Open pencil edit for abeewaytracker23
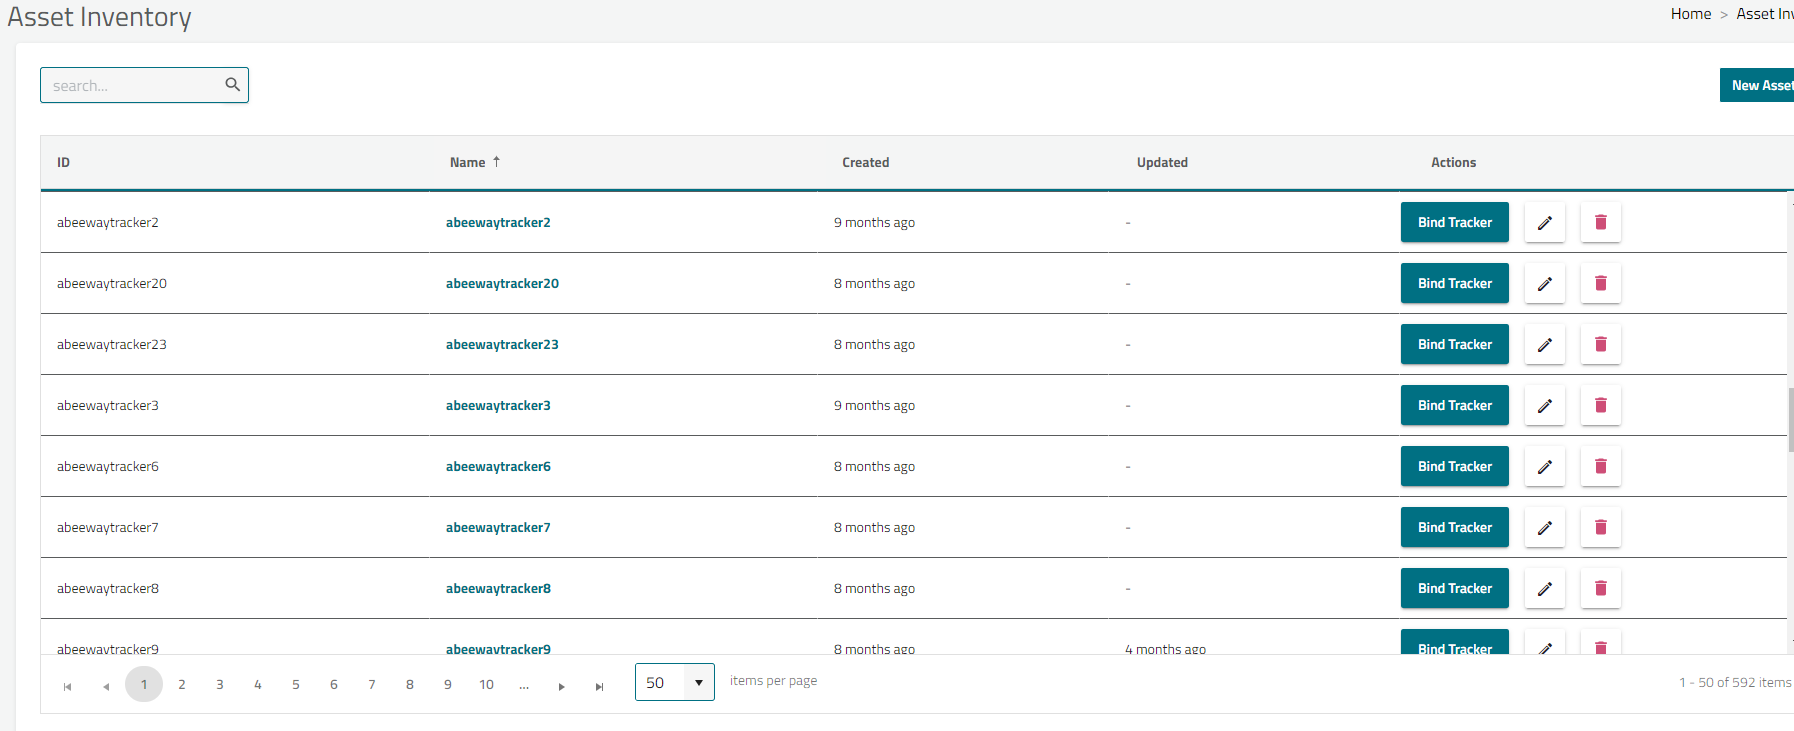1794x731 pixels. (x=1544, y=345)
